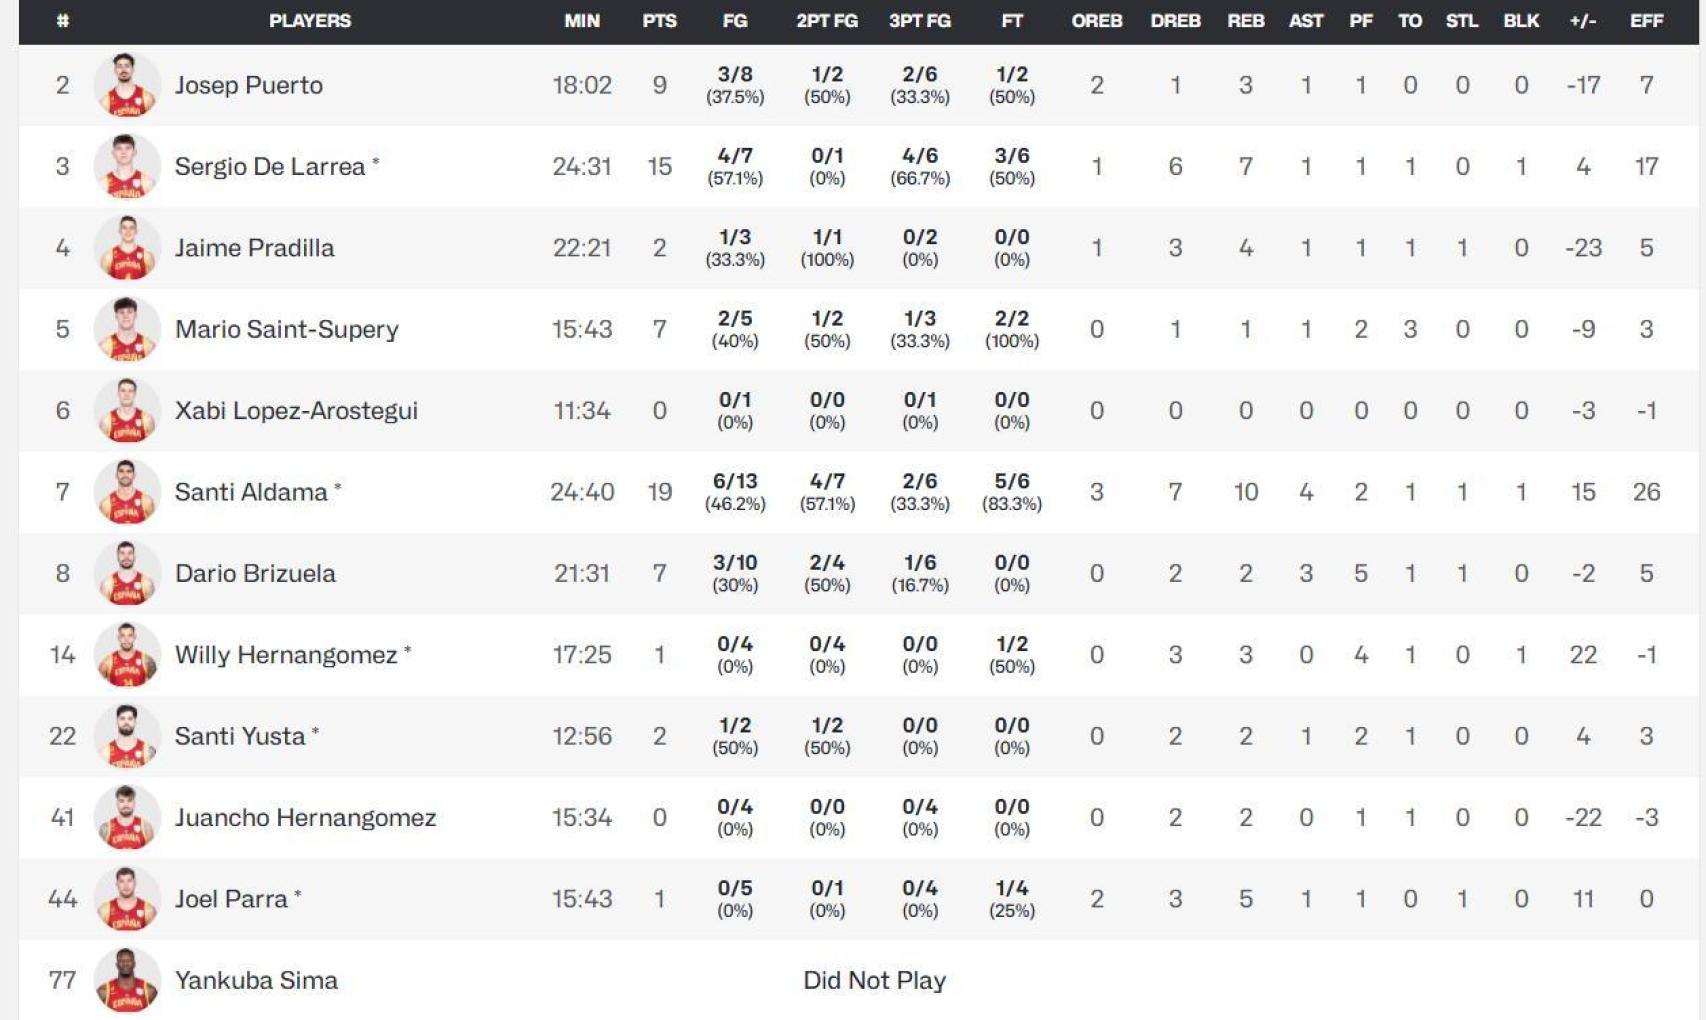Go to Mario Saint-Supery's name link
The image size is (1706, 1020).
(286, 329)
